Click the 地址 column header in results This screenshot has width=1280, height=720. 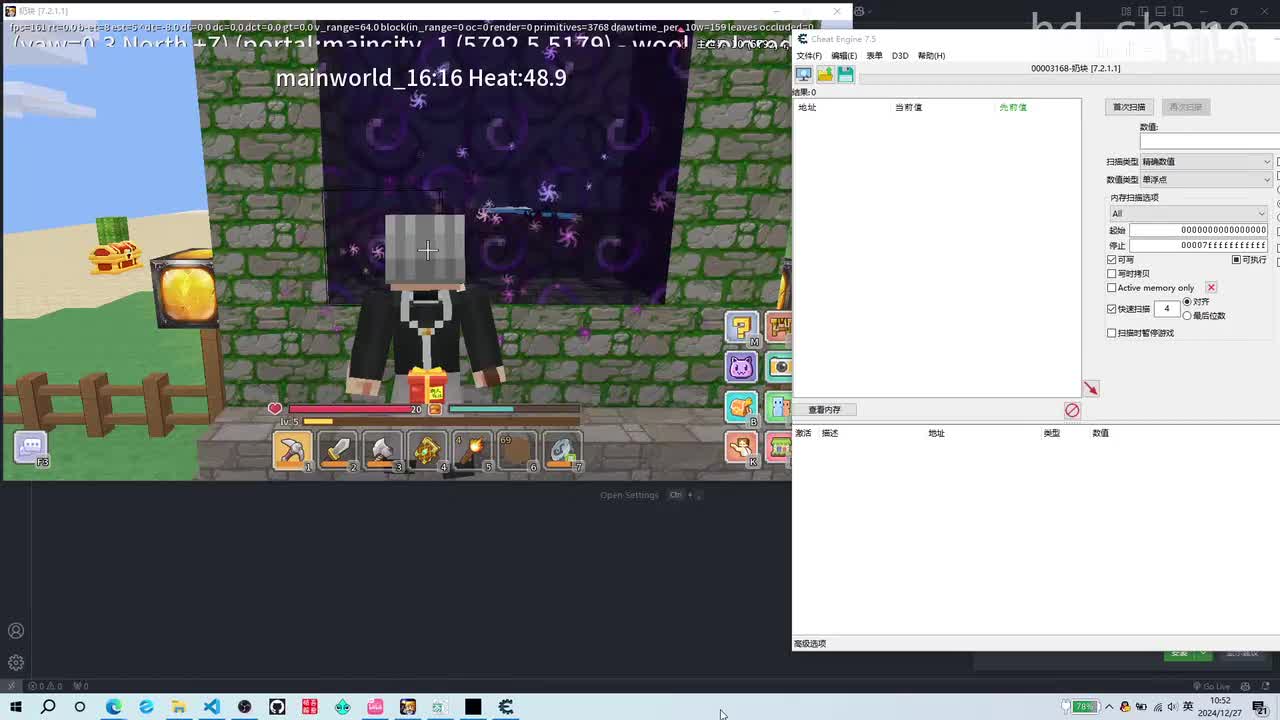(807, 107)
